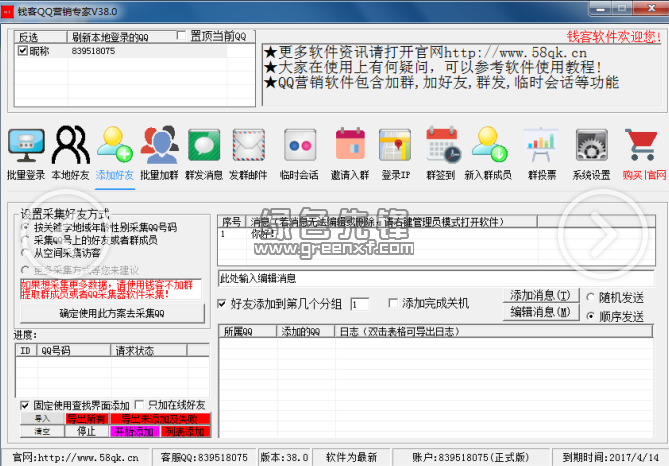
Task: Click 官网:http://www.58qk.cn in status bar
Action: (x=76, y=457)
